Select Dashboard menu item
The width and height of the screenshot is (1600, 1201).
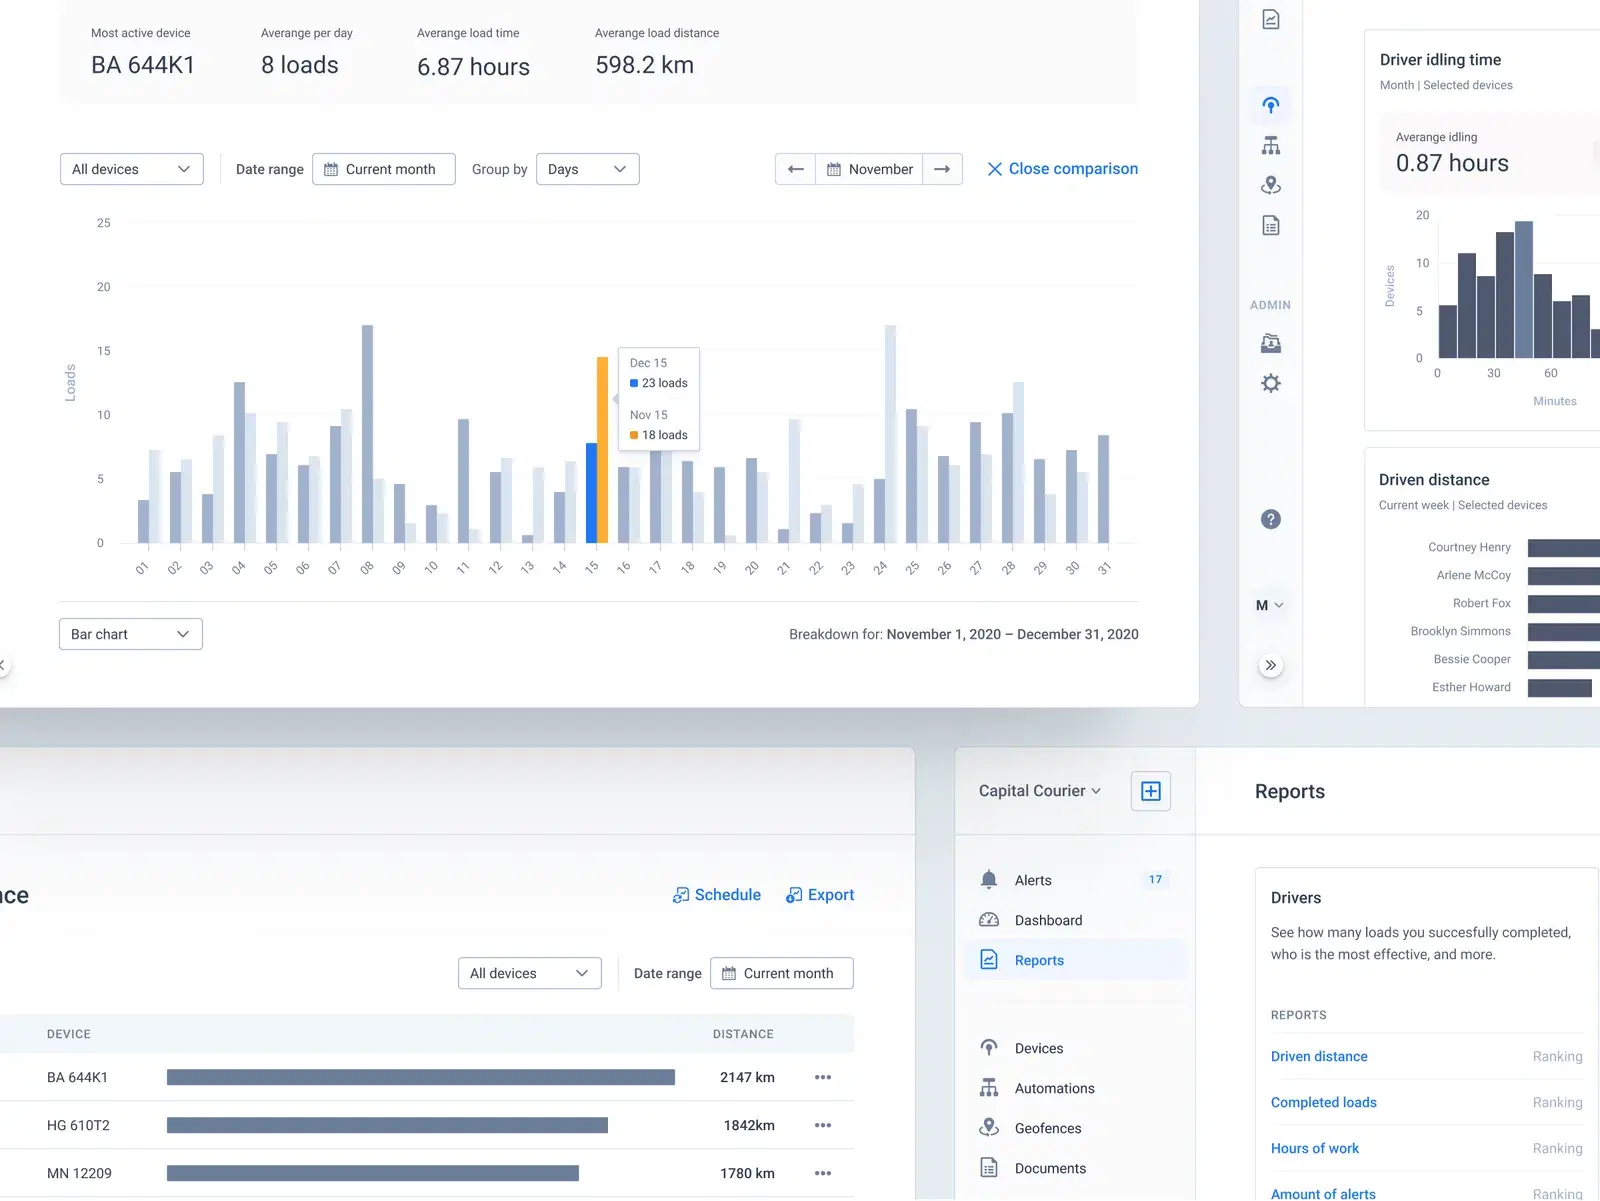[x=1076, y=920]
